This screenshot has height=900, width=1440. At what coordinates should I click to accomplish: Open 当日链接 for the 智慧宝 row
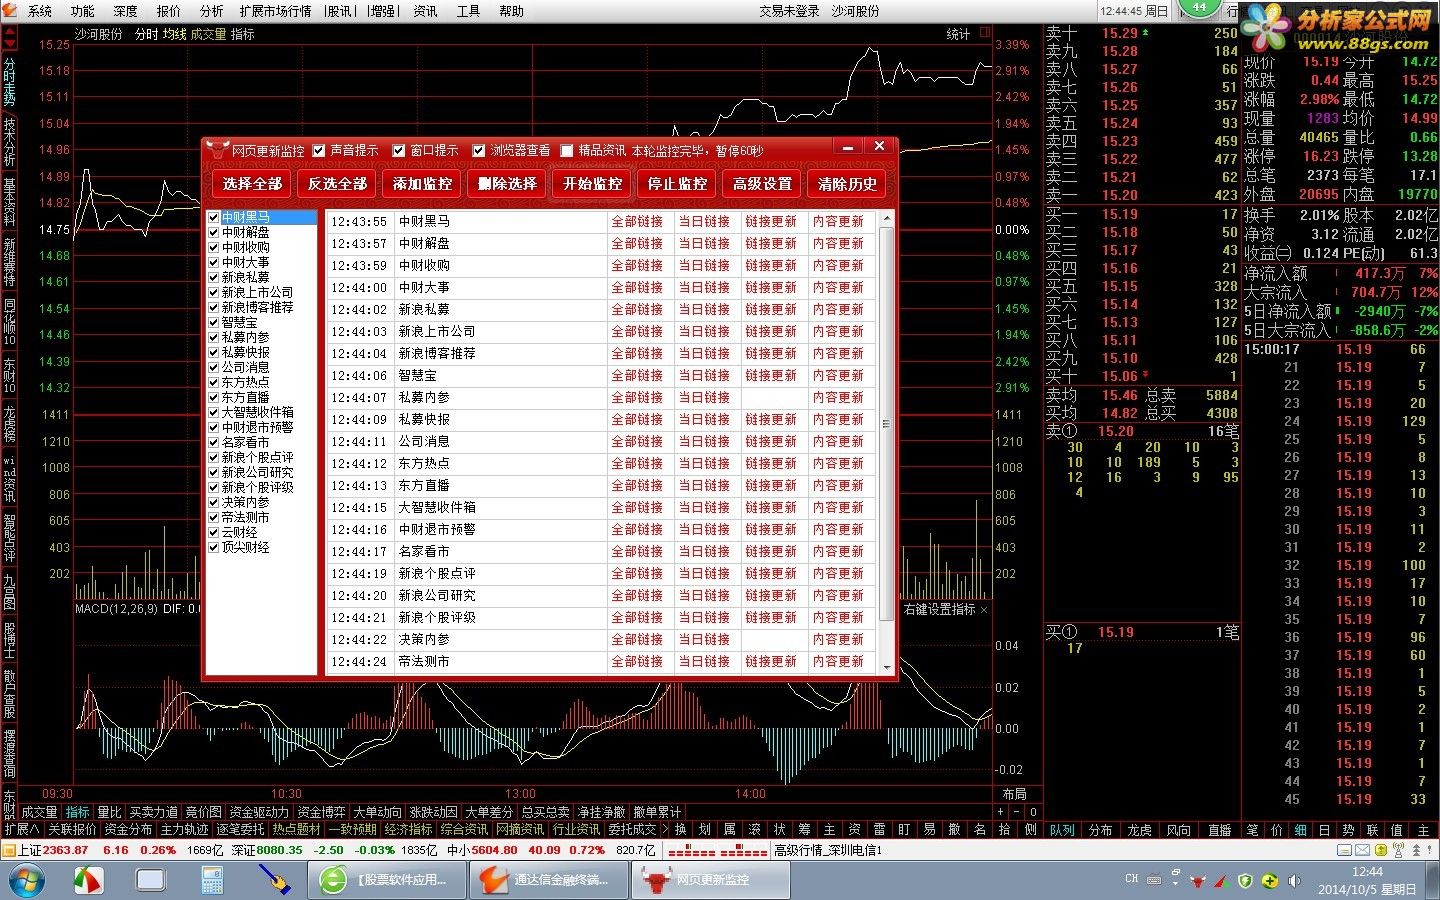(x=704, y=375)
